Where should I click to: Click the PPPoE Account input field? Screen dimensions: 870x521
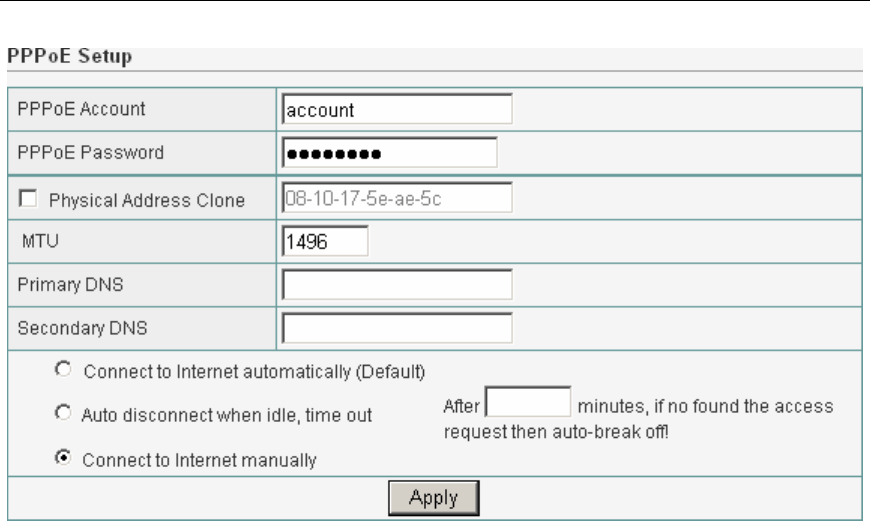pyautogui.click(x=397, y=111)
